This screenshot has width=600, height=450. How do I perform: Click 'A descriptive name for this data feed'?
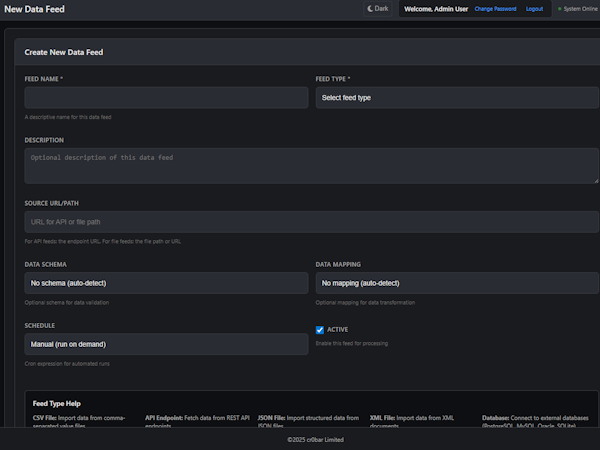[x=68, y=117]
